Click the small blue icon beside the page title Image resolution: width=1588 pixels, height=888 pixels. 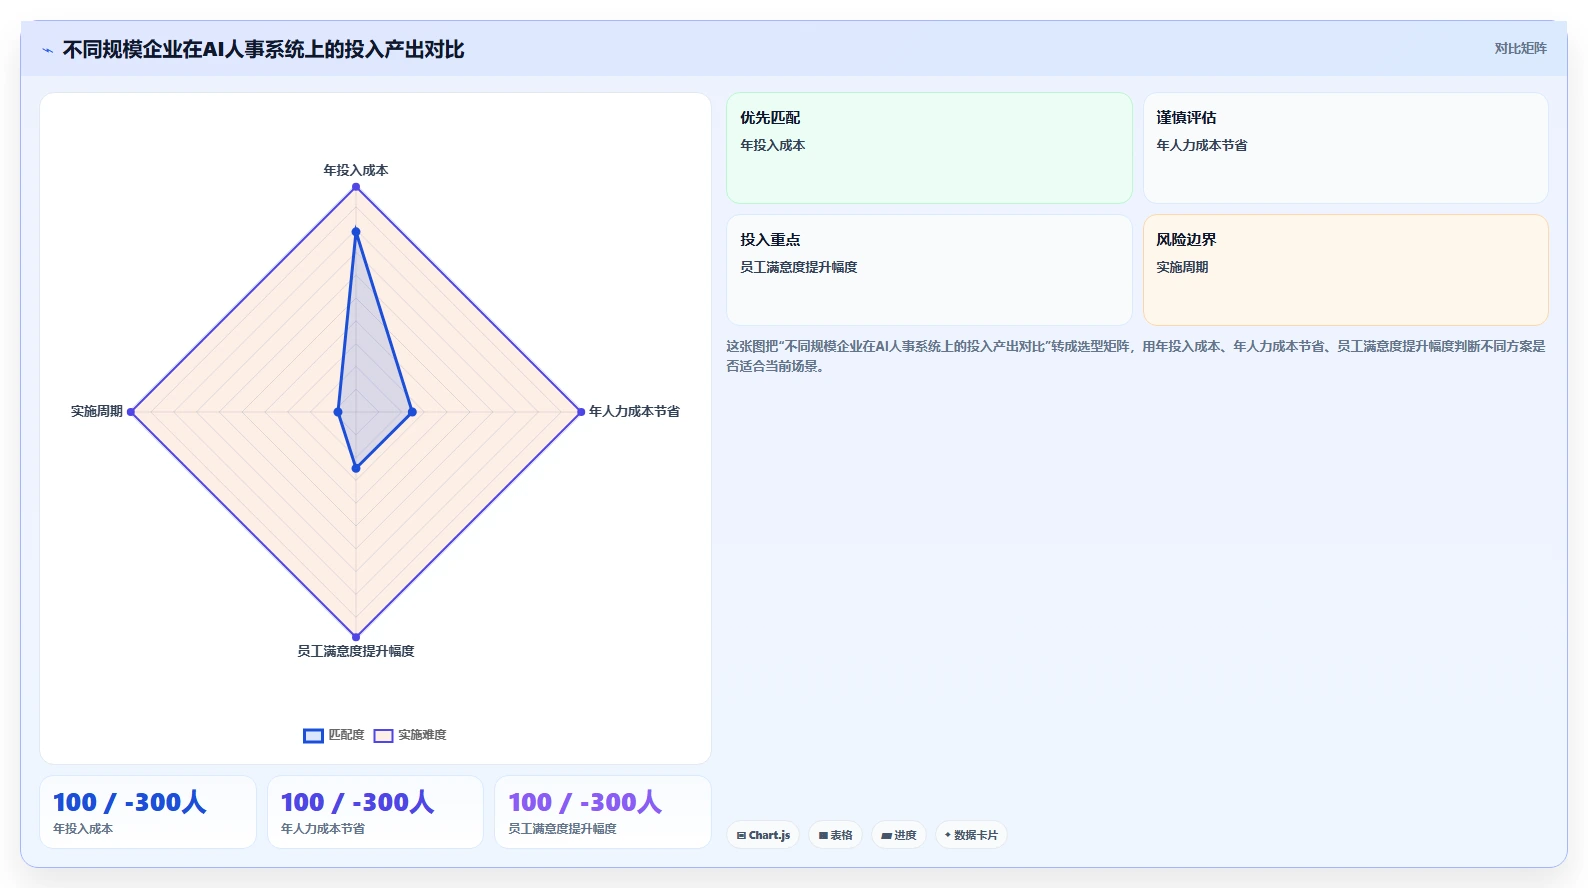[x=47, y=50]
